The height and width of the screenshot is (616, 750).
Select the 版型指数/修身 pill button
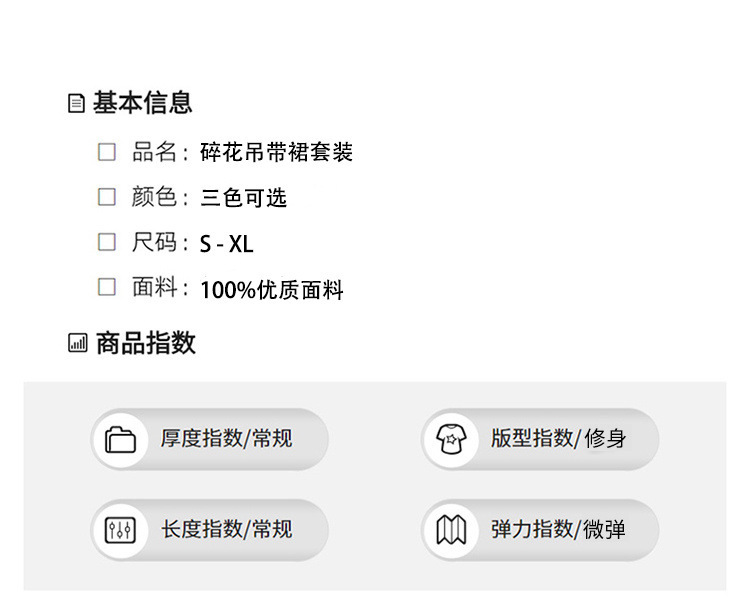pos(540,439)
